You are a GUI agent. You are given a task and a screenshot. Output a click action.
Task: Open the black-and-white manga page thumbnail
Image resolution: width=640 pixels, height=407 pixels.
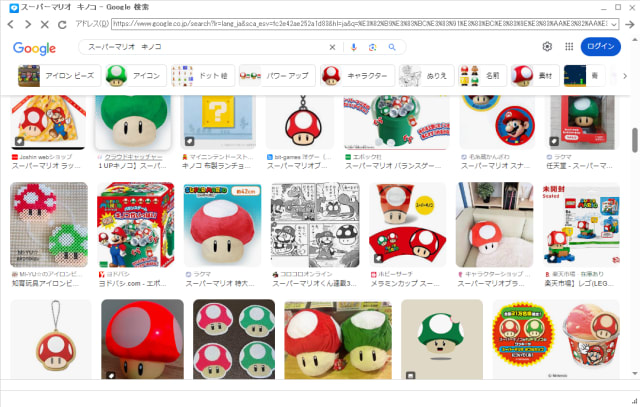(315, 225)
